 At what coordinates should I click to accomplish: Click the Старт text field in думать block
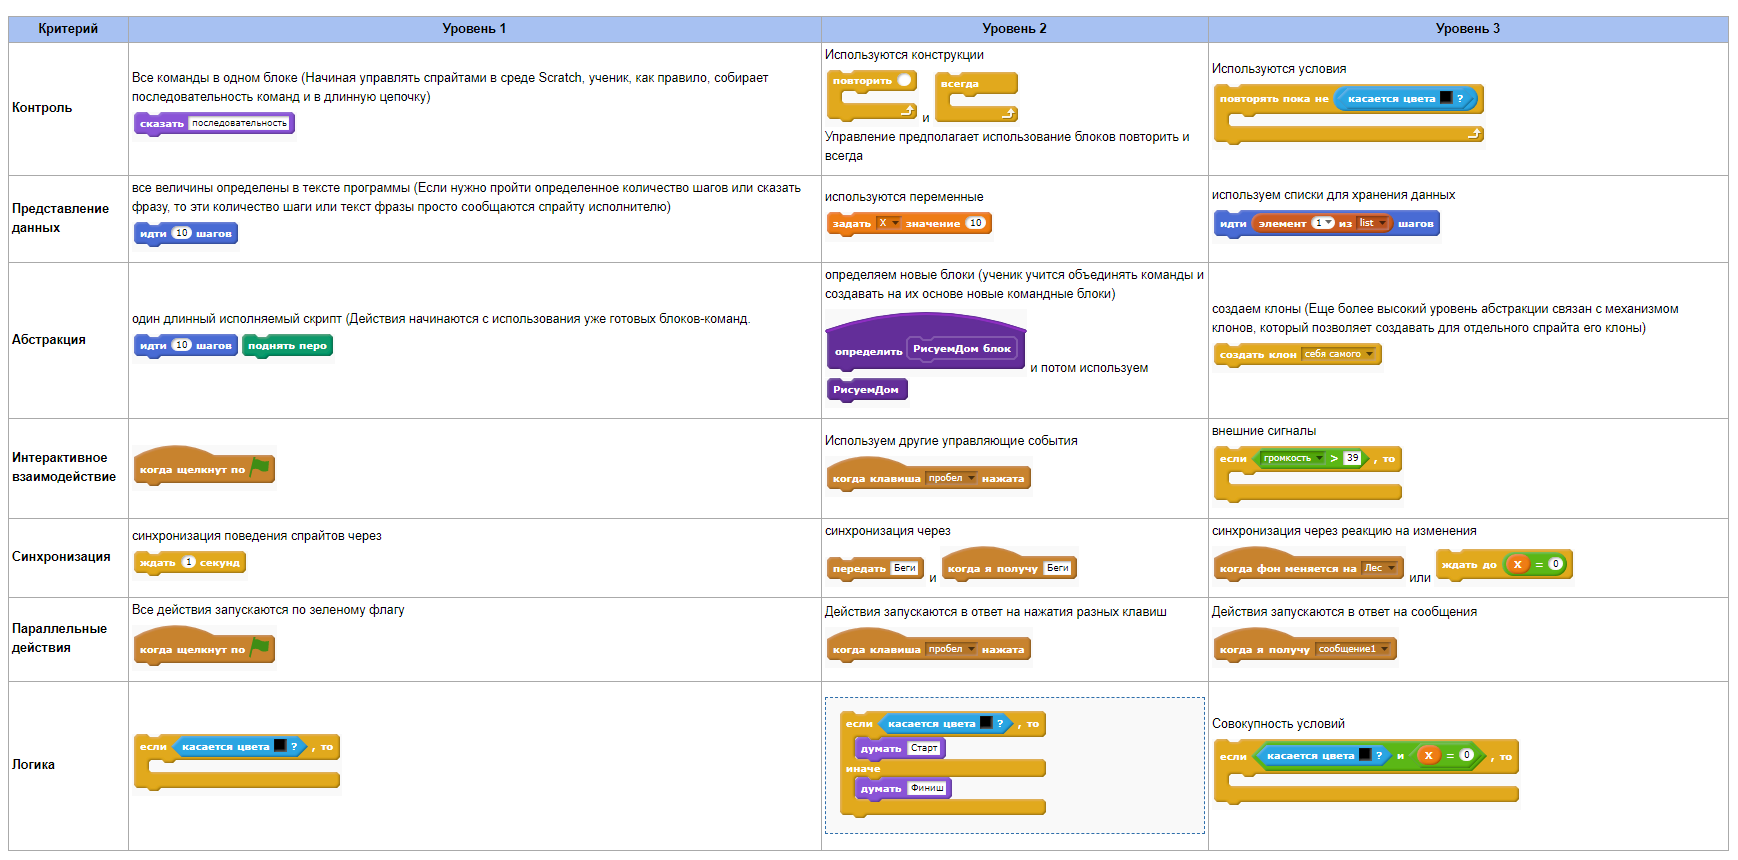[924, 748]
